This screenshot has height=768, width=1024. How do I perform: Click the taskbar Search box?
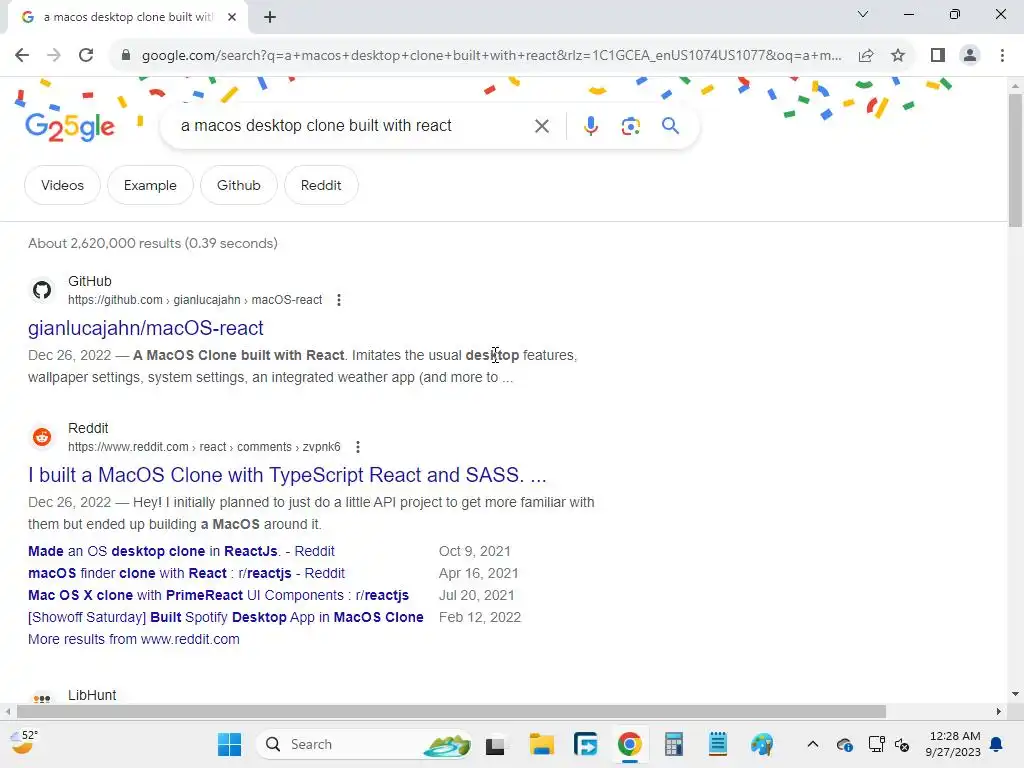pyautogui.click(x=364, y=744)
